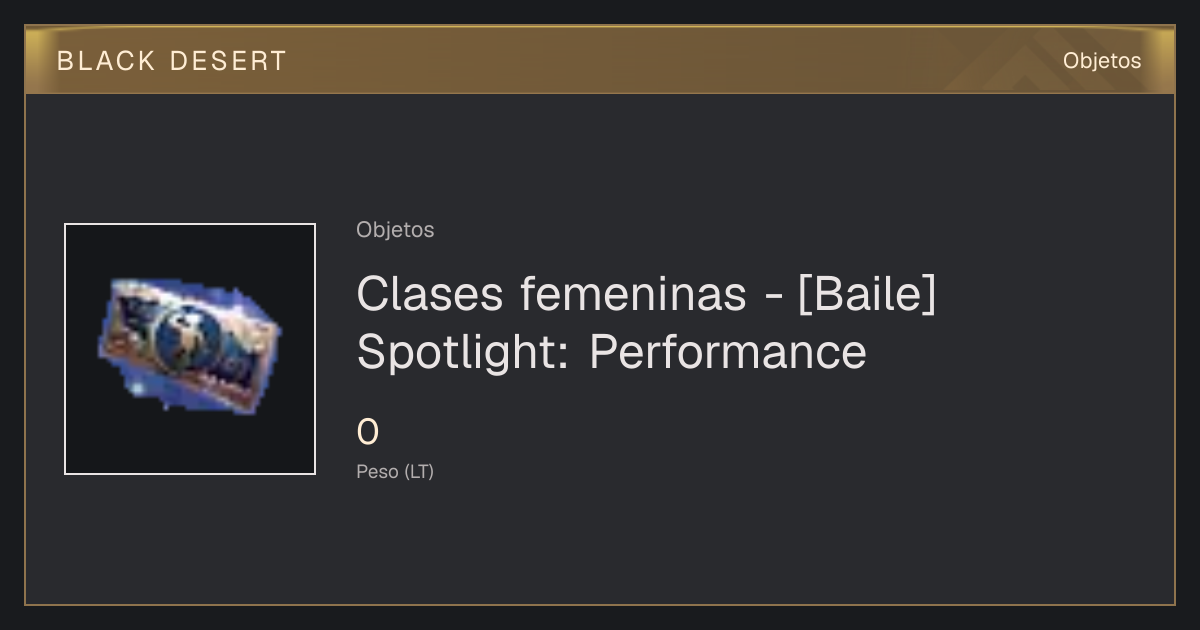This screenshot has height=630, width=1200.
Task: Open the BLACK DESERT logo link
Action: point(172,61)
